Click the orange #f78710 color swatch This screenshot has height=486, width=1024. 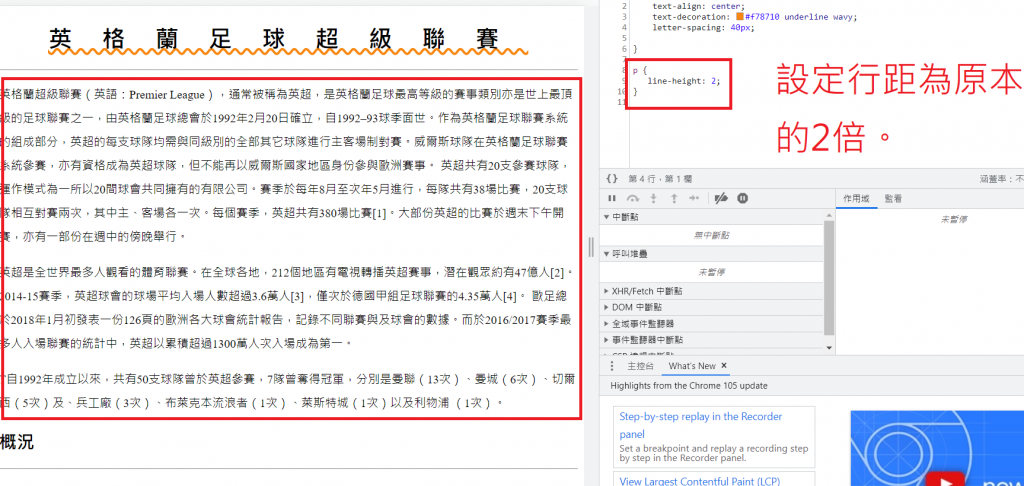[x=740, y=17]
